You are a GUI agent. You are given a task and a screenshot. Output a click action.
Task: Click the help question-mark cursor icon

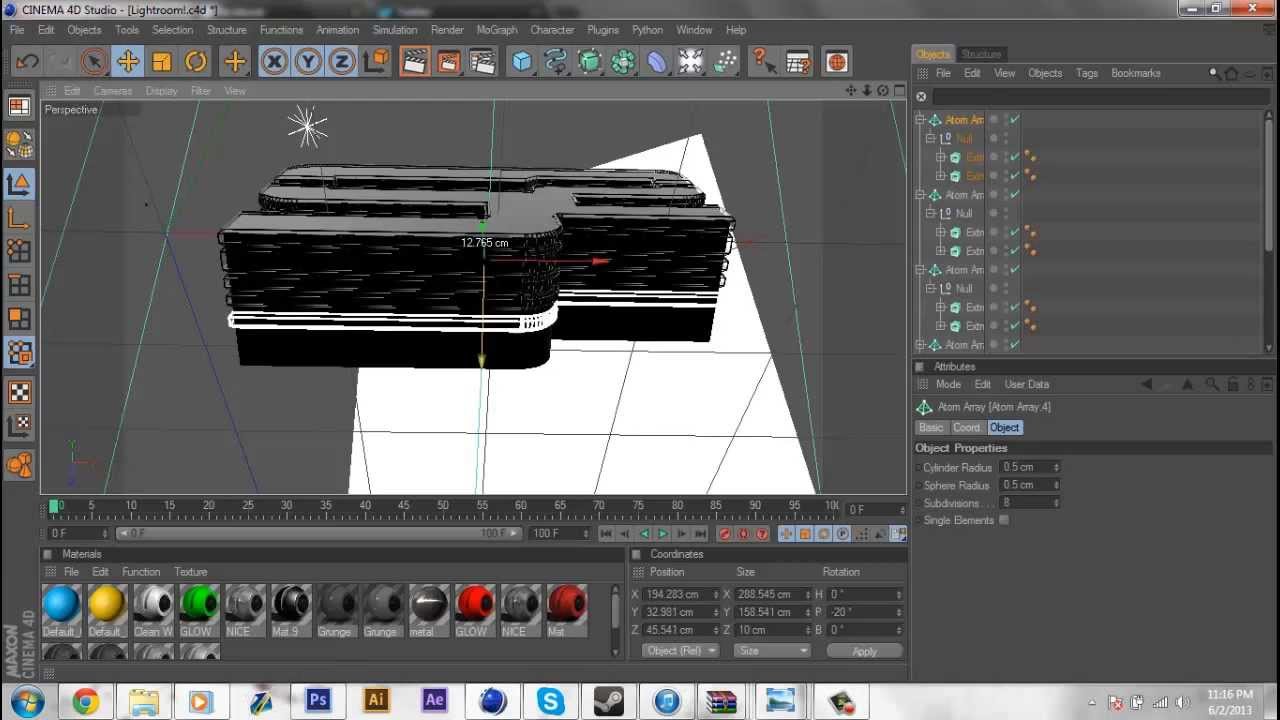coord(764,62)
